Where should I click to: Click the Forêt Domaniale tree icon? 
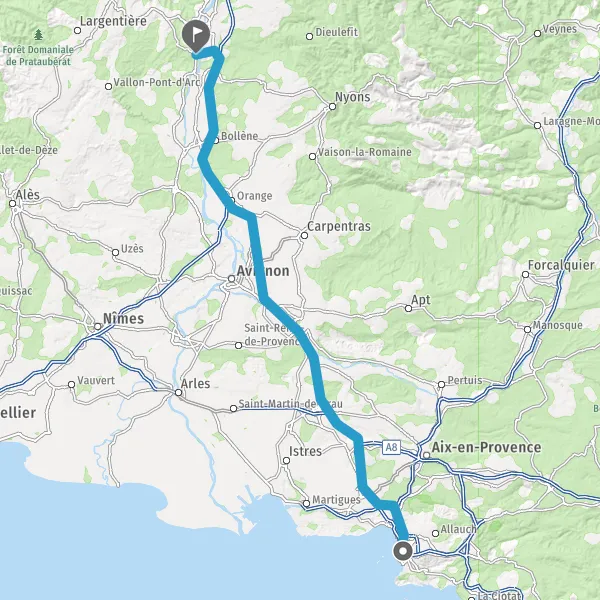(x=38, y=35)
